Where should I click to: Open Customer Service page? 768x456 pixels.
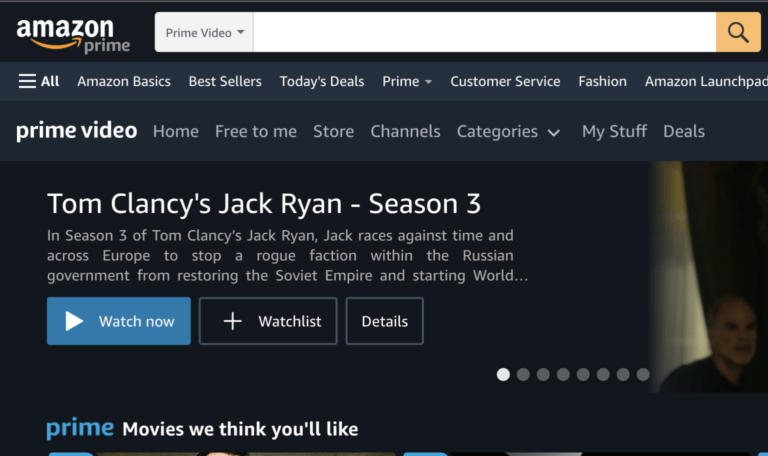pyautogui.click(x=505, y=81)
